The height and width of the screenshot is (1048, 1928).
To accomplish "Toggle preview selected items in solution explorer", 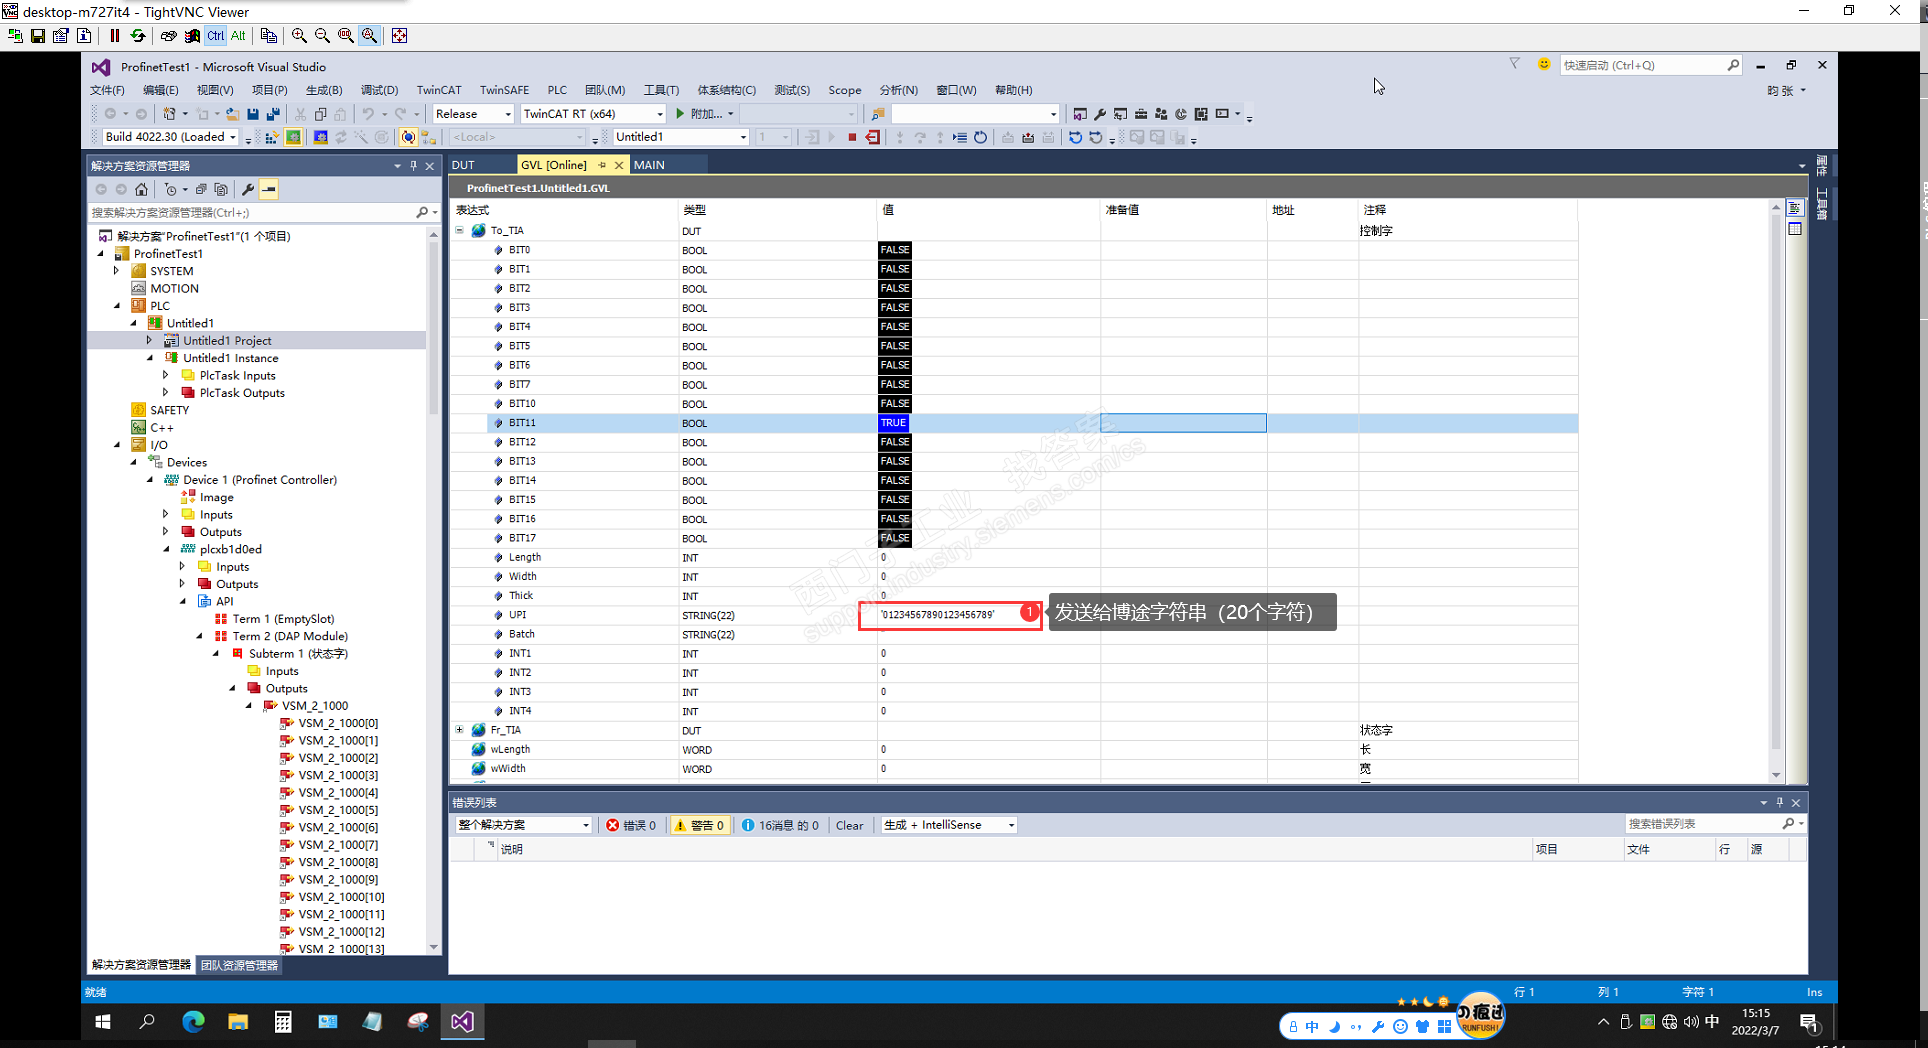I will [x=269, y=189].
